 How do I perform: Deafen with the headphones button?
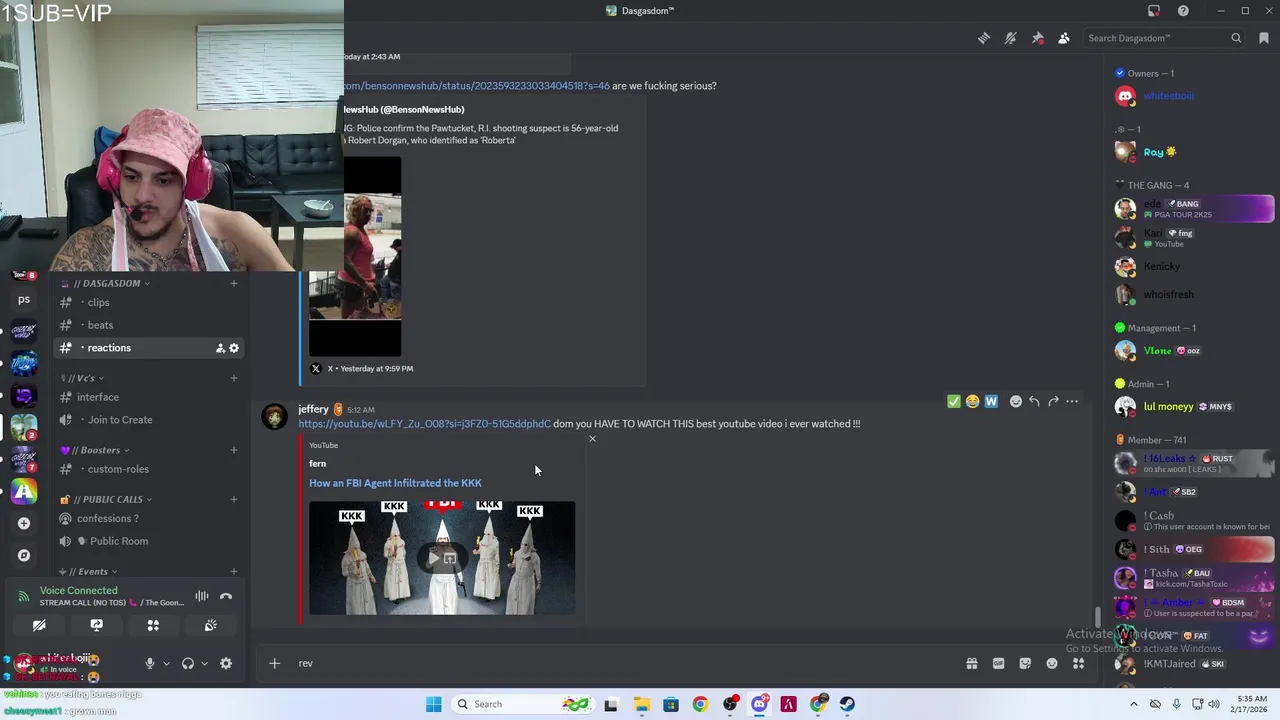[188, 663]
